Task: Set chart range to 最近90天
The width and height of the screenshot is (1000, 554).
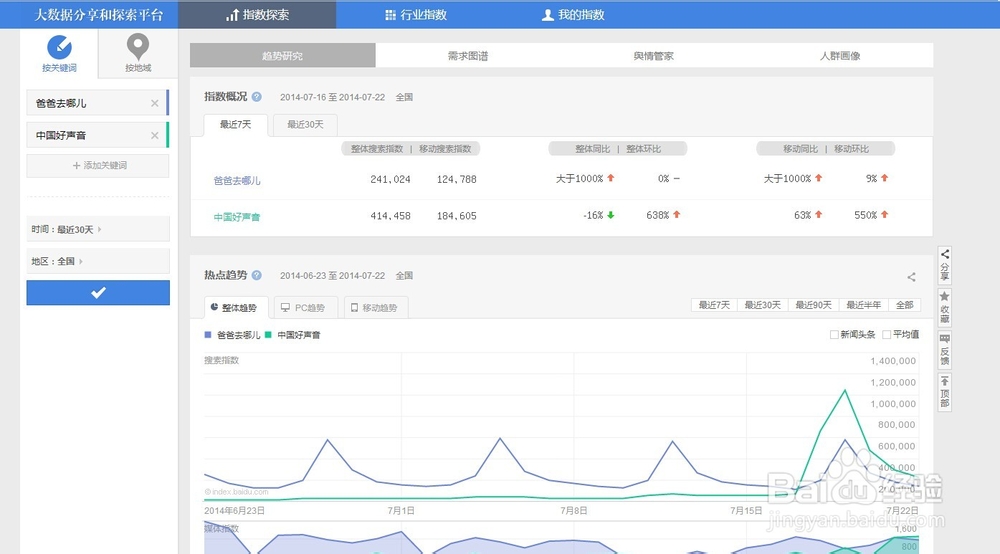Action: pyautogui.click(x=813, y=305)
